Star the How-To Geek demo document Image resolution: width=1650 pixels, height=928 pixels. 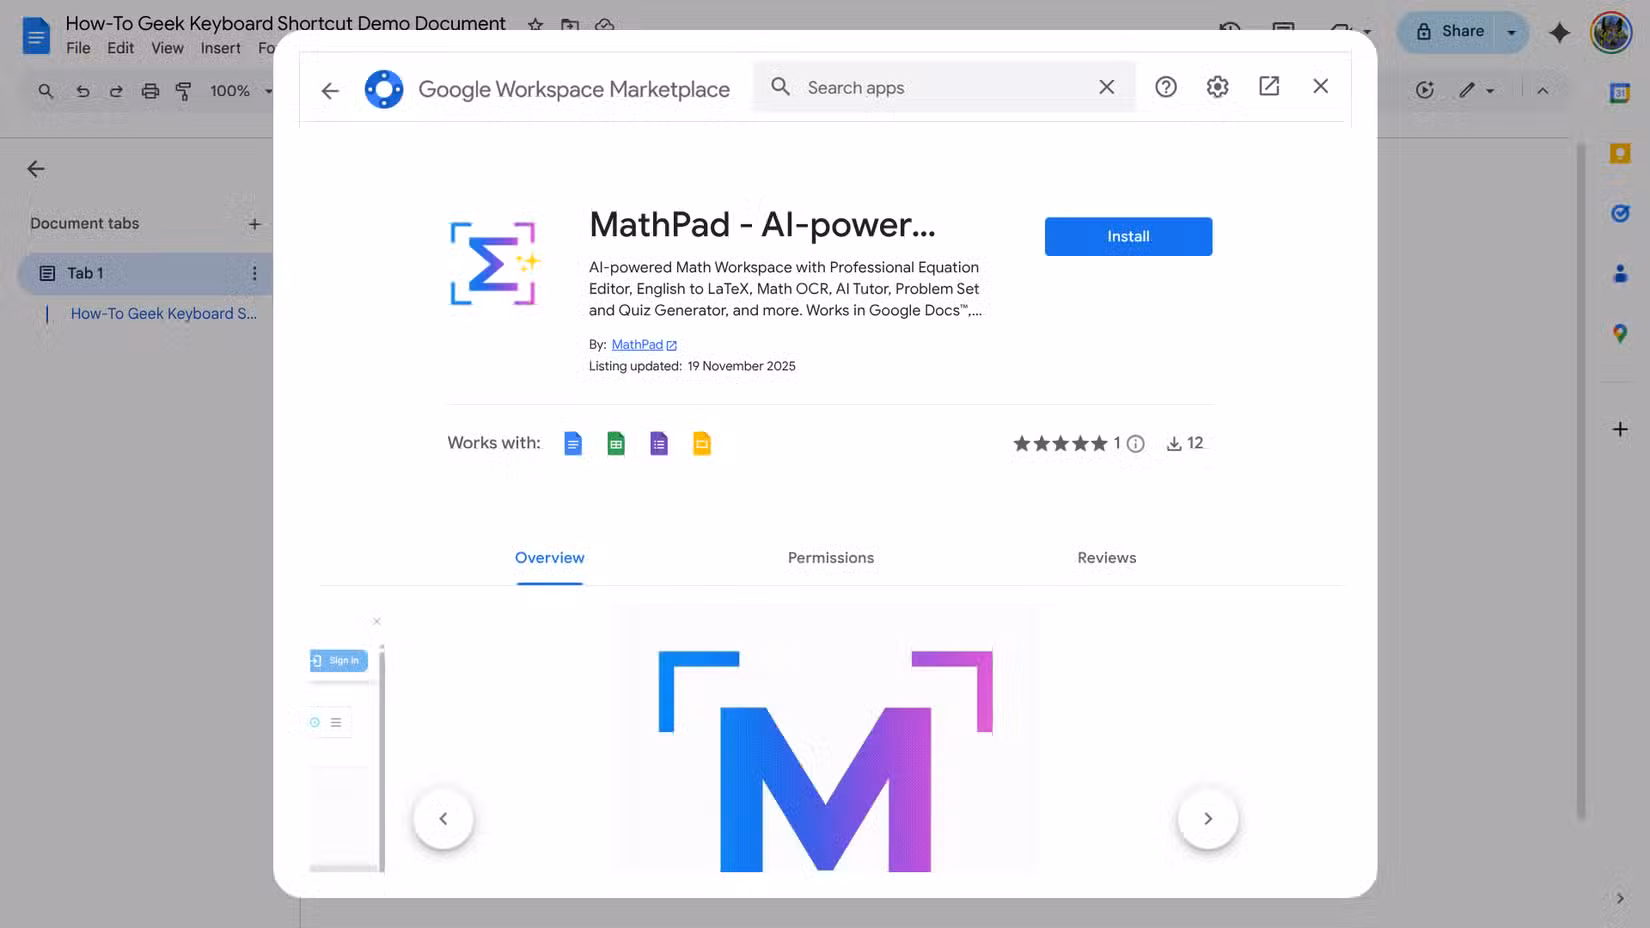point(534,23)
